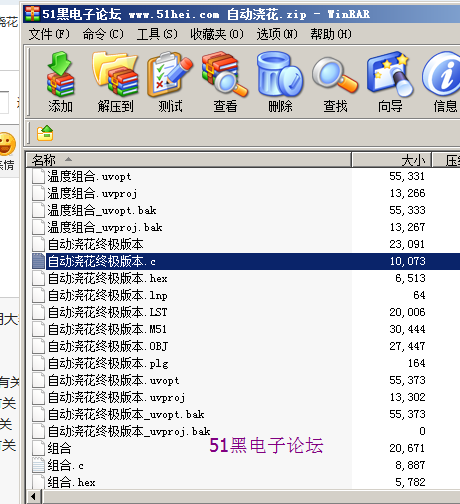Open the 收藏夹(O) menu

(217, 34)
